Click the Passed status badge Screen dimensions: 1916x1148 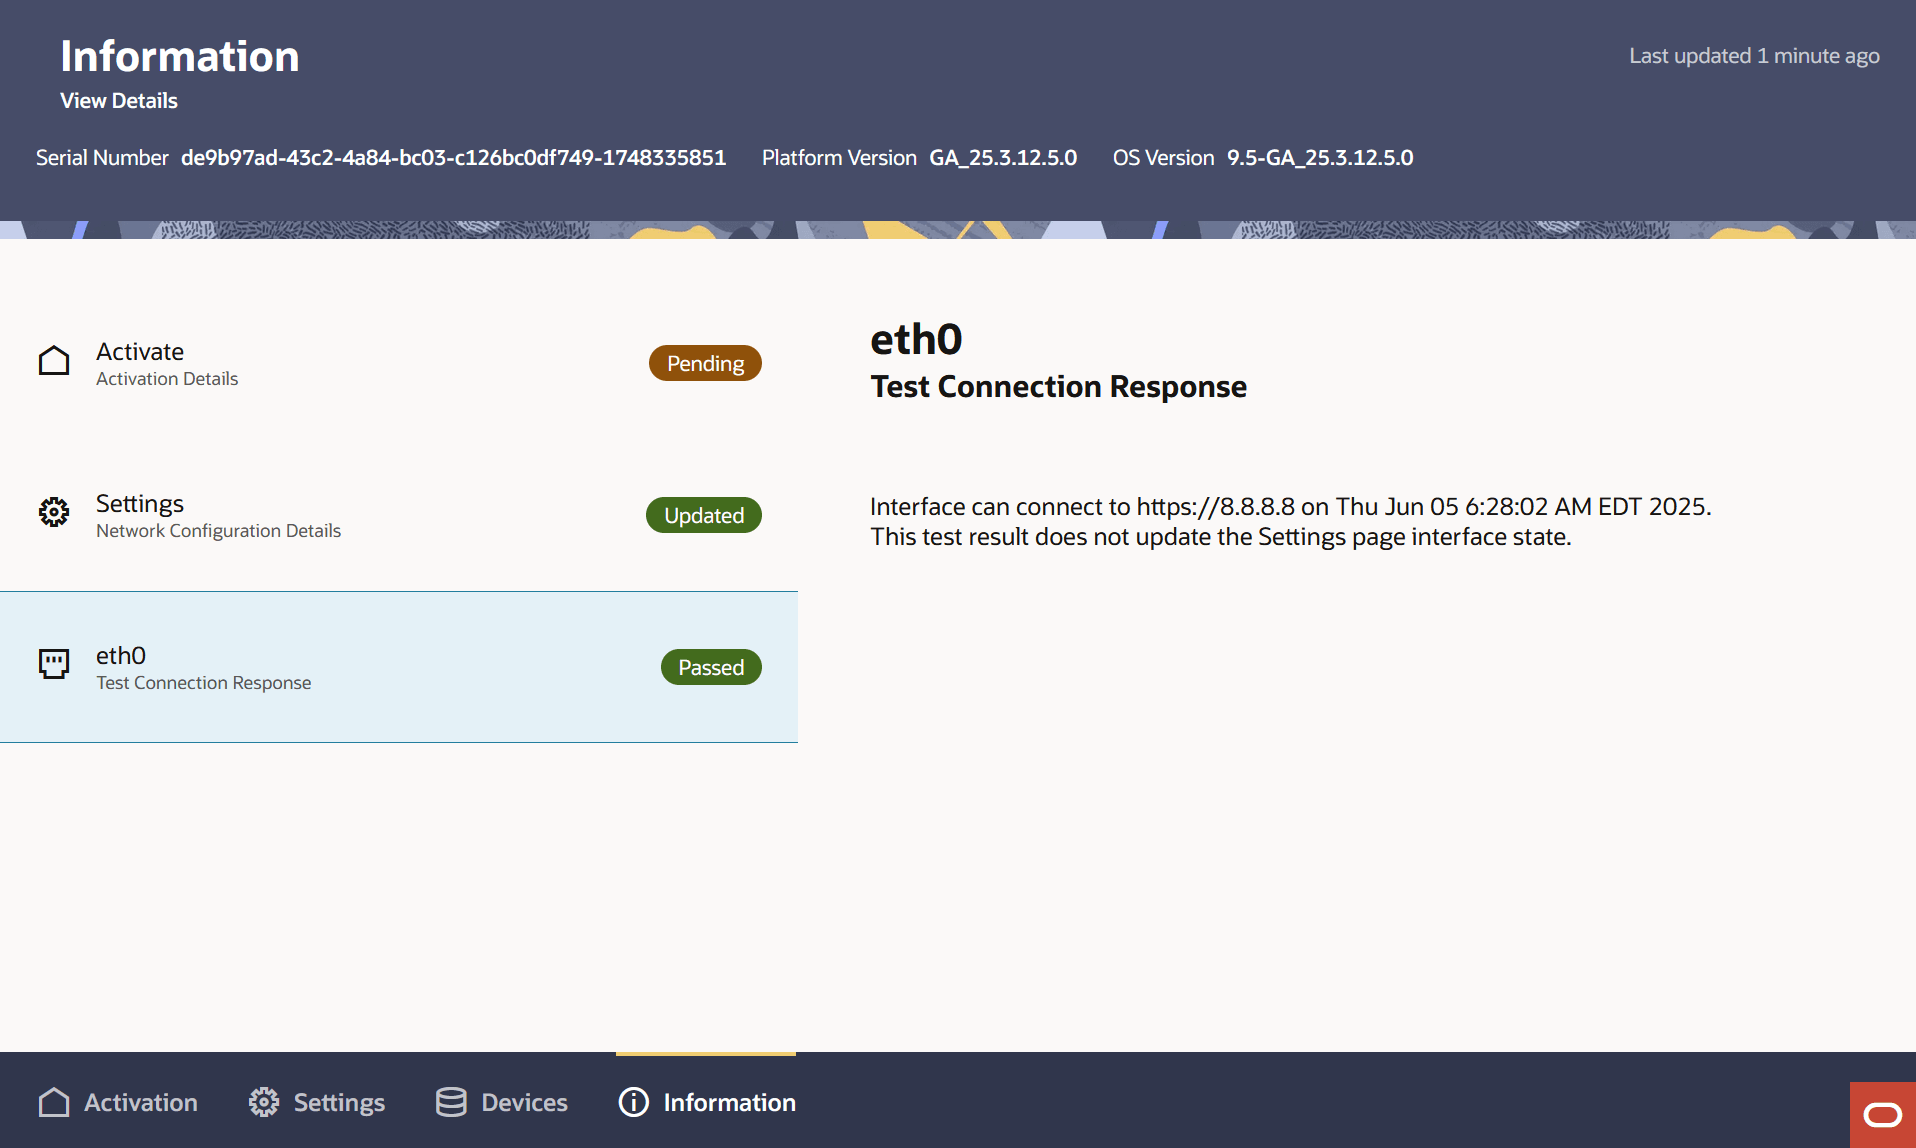click(711, 666)
